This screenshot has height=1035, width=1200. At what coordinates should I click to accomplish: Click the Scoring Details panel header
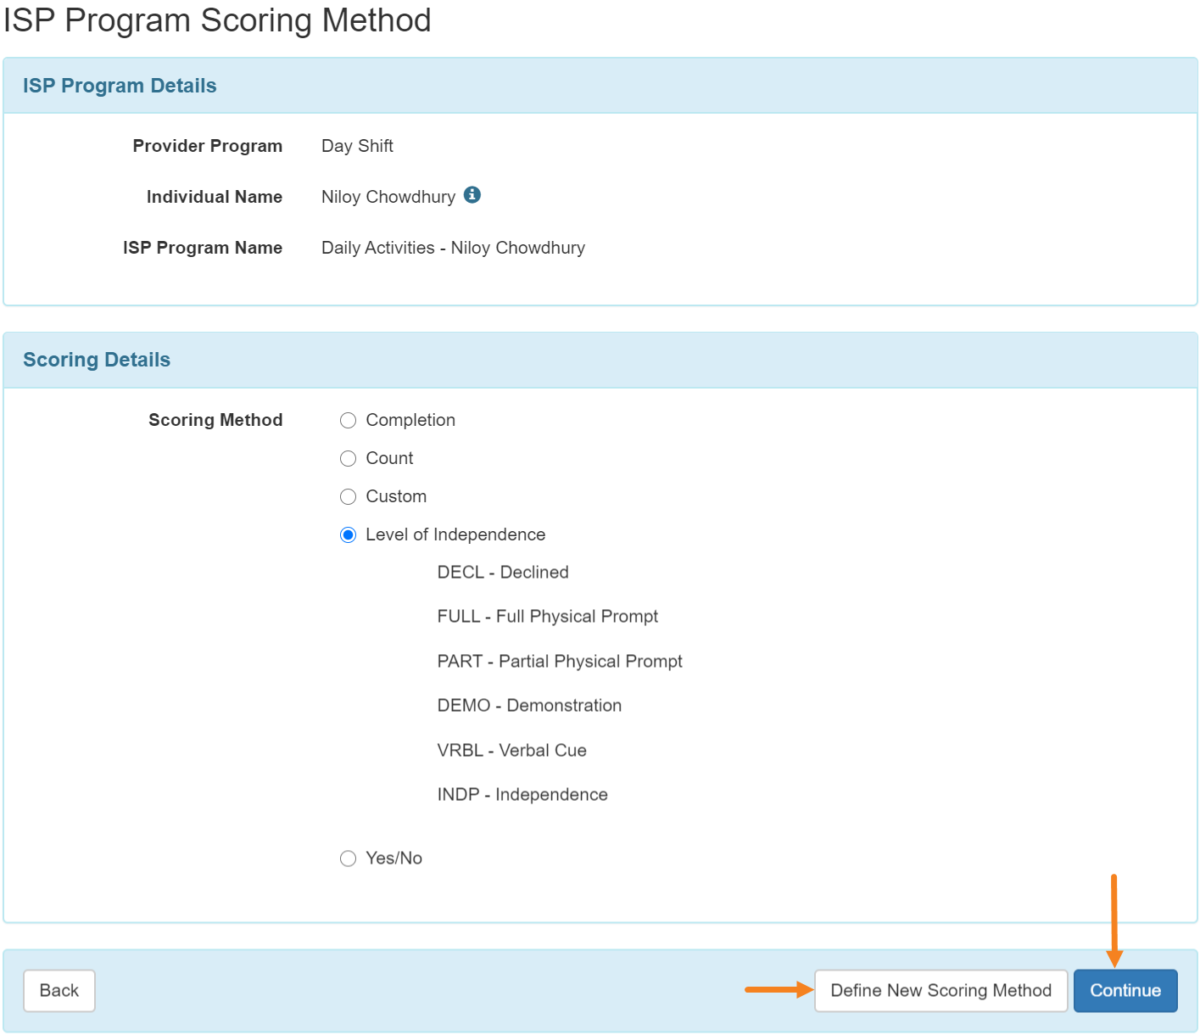click(97, 359)
